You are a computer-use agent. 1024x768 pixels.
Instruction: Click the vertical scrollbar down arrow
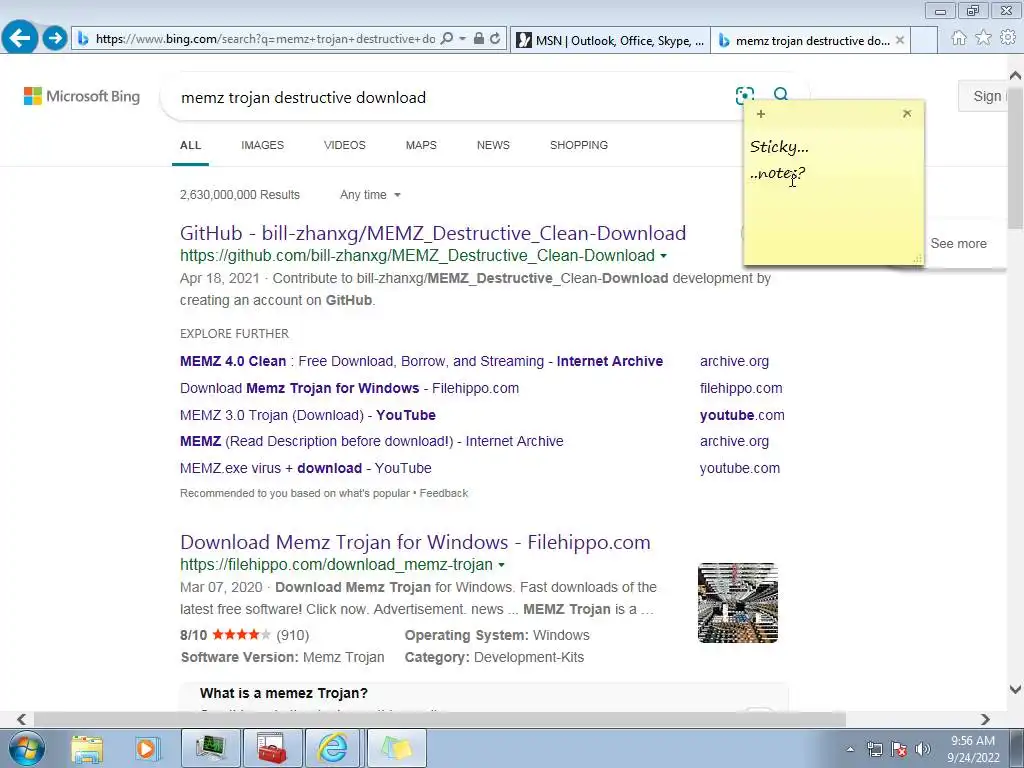(x=1015, y=689)
